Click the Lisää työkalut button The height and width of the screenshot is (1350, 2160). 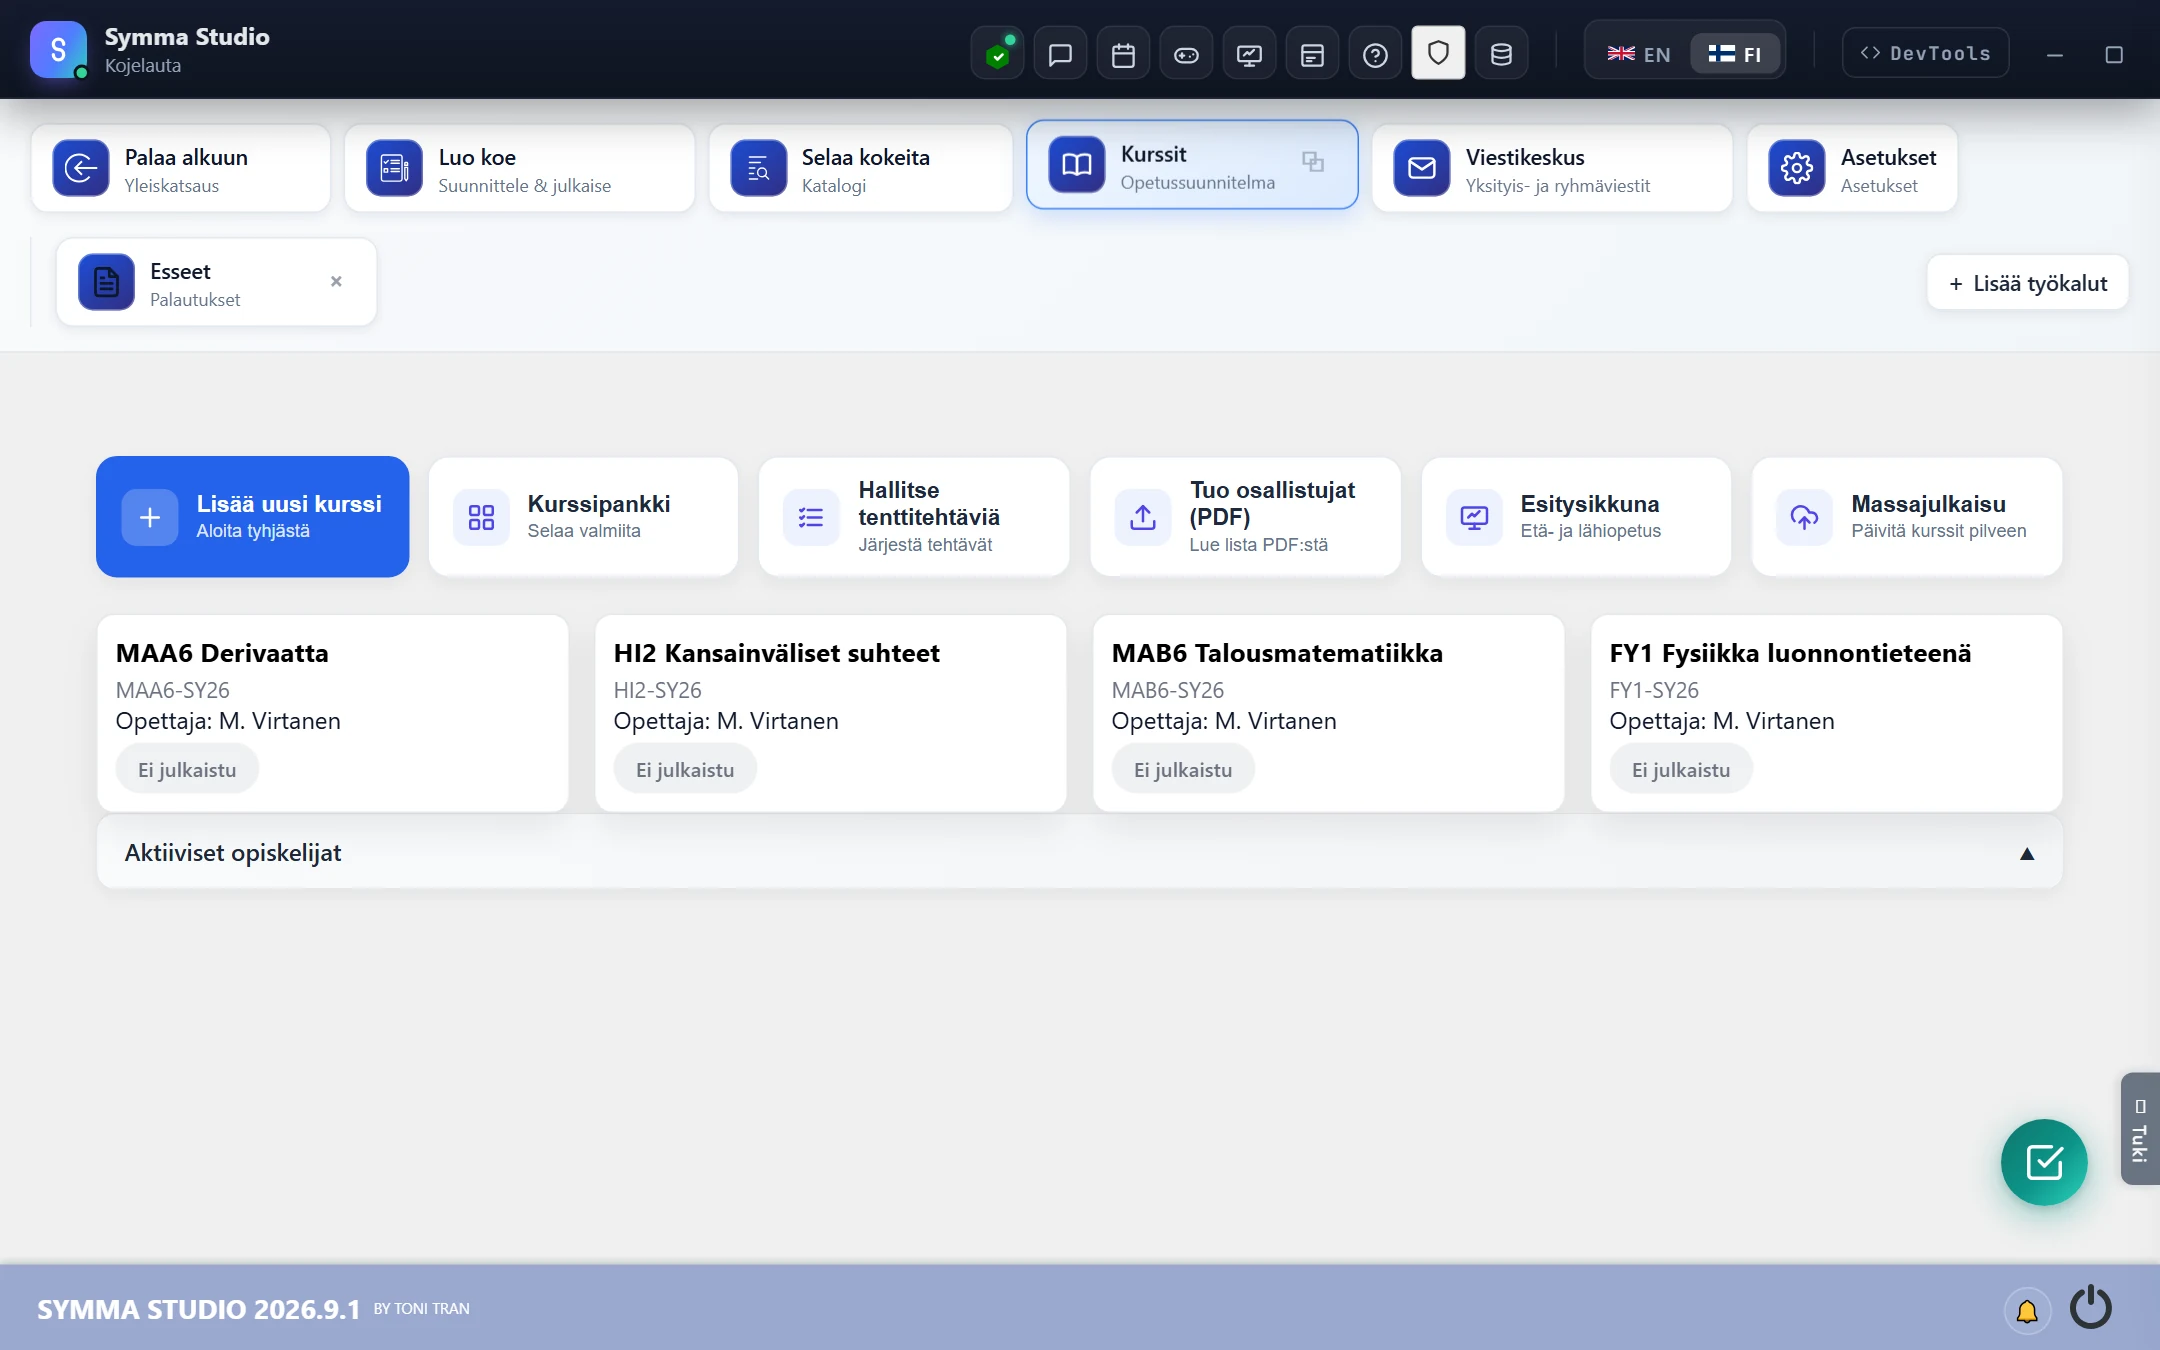click(2028, 283)
